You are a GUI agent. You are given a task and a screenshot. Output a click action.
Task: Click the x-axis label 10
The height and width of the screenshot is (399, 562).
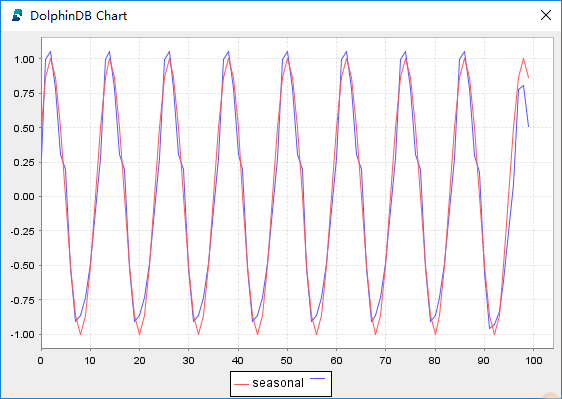coord(90,360)
